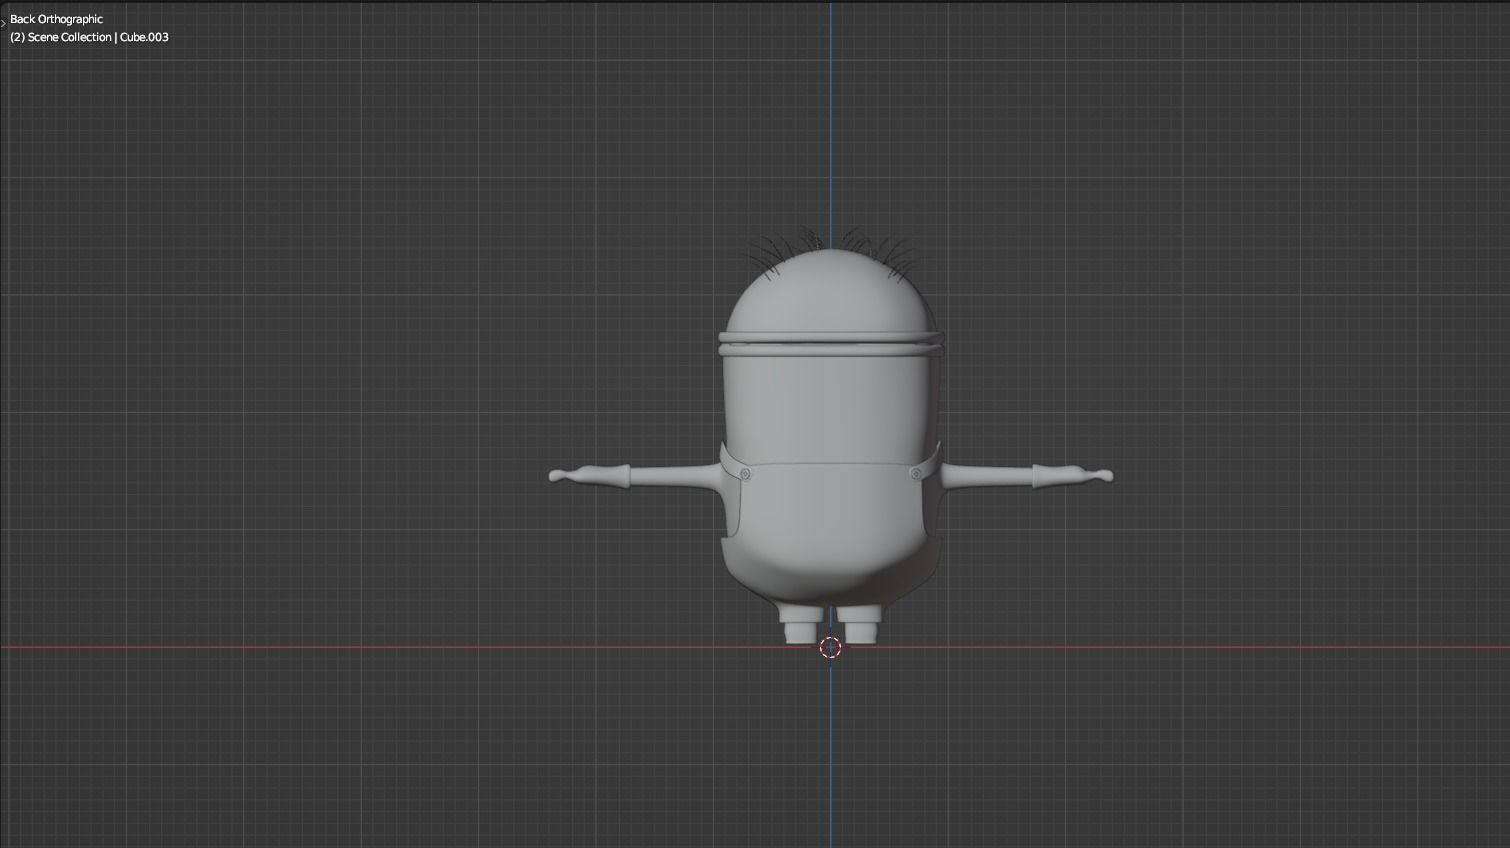Click '(2) Scene Collection | Cube.003' text
The height and width of the screenshot is (848, 1510).
(89, 37)
